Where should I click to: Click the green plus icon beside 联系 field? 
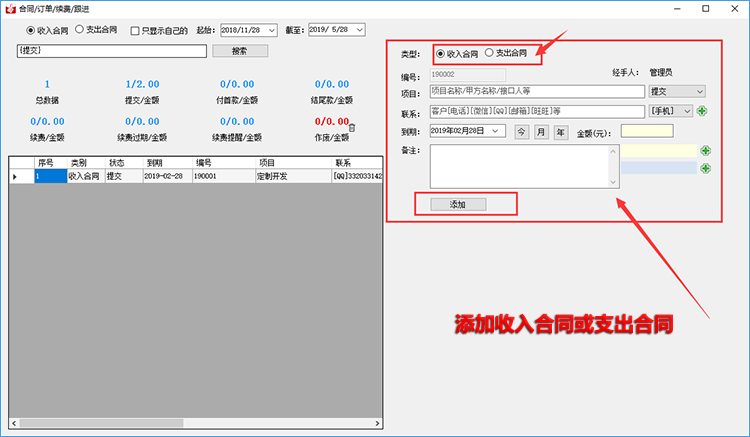pos(702,111)
